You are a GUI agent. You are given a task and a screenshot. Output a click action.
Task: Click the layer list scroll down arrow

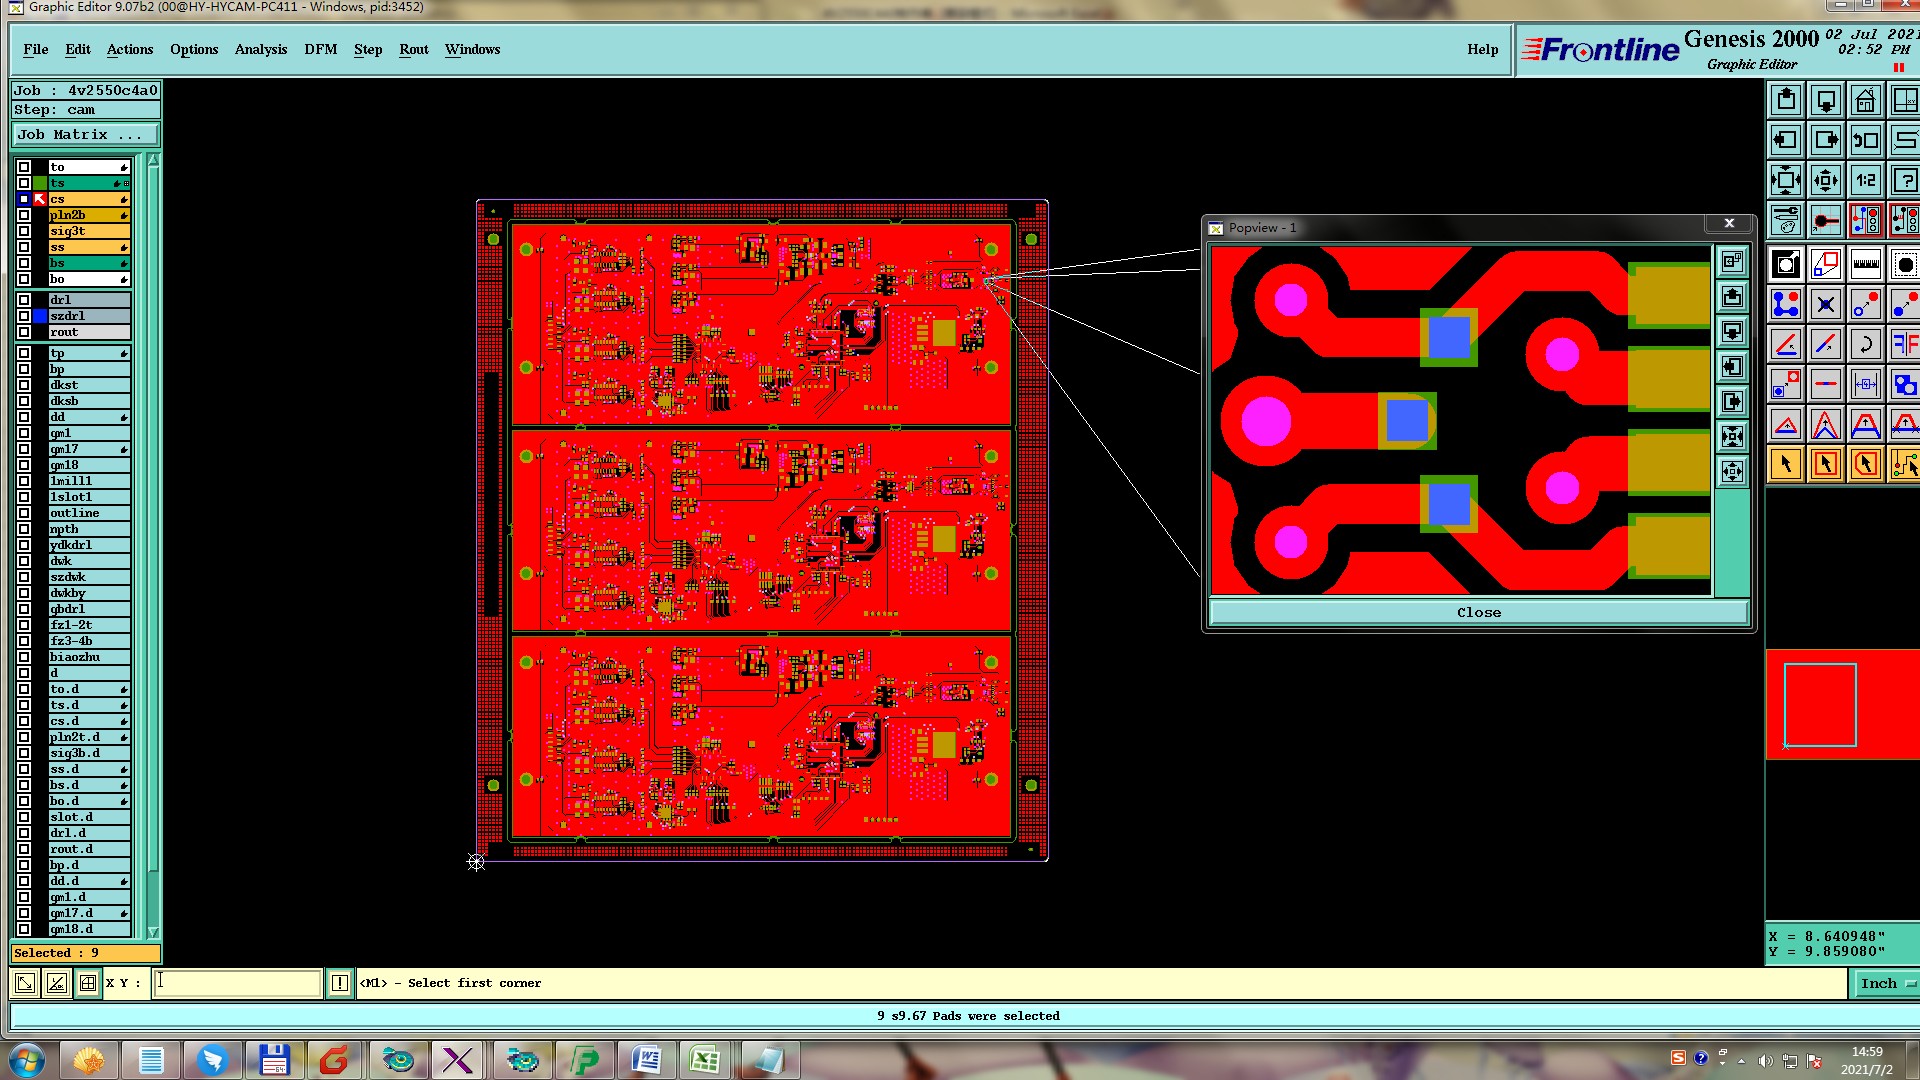(153, 931)
